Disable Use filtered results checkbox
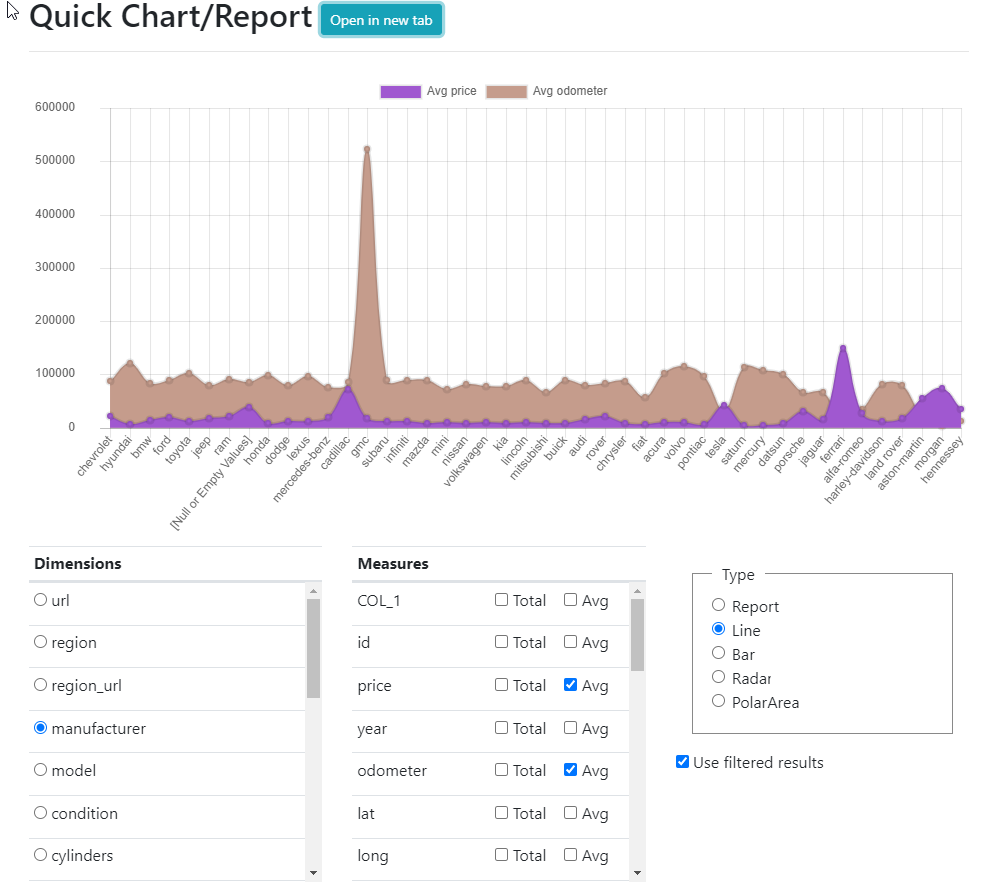The image size is (987, 891). point(683,762)
